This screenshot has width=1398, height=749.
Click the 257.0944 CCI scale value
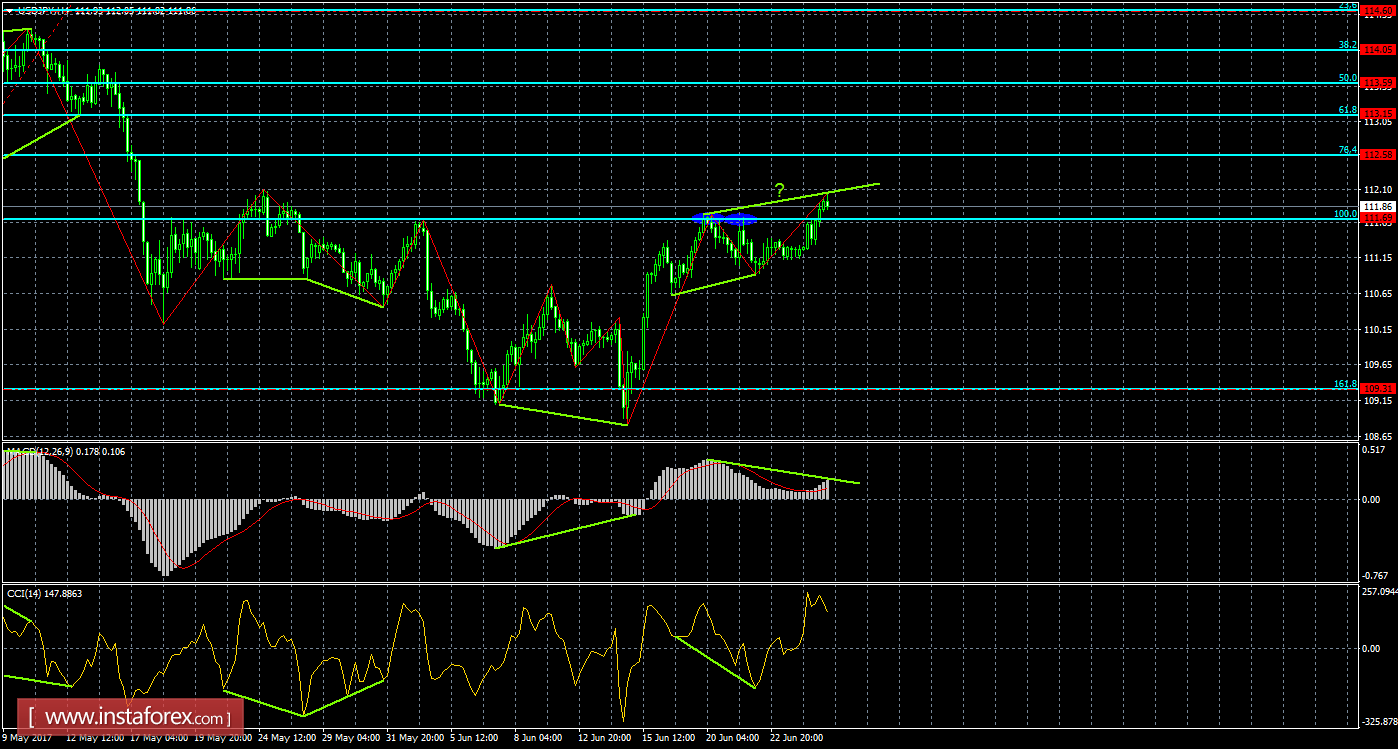pyautogui.click(x=1380, y=593)
